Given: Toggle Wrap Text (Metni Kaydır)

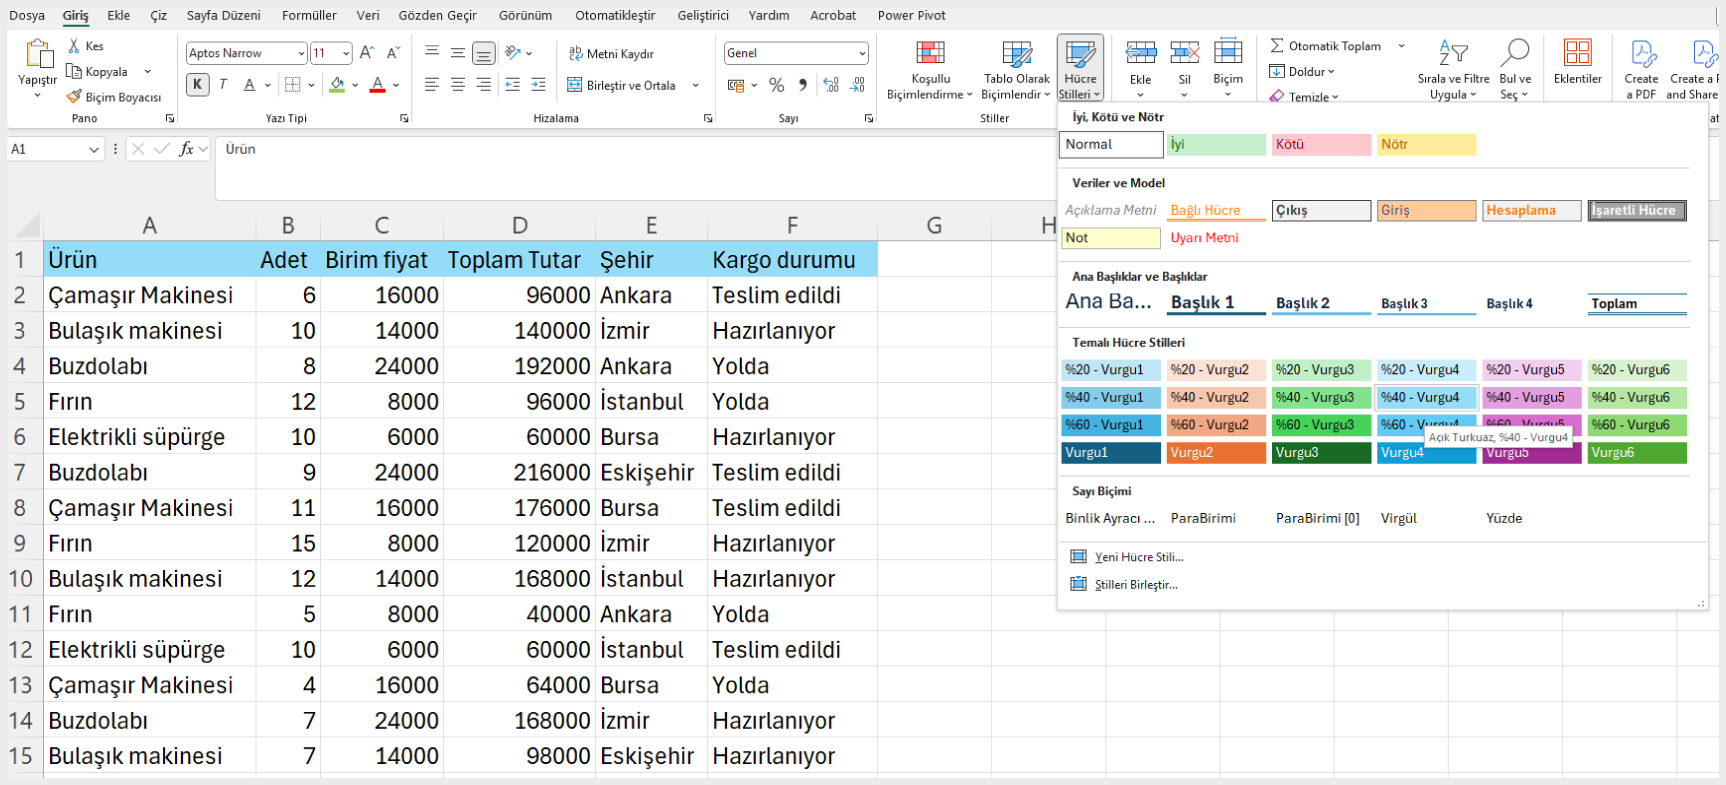Looking at the screenshot, I should [x=611, y=54].
